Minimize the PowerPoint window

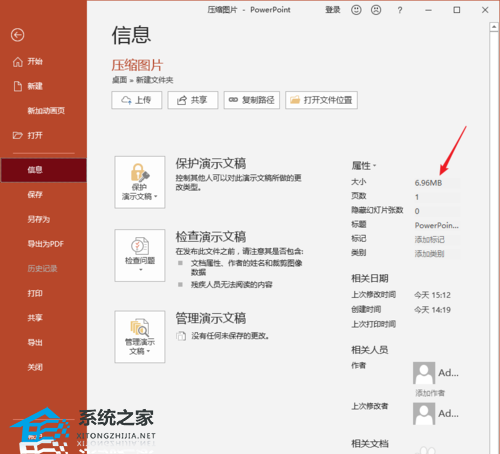point(428,10)
